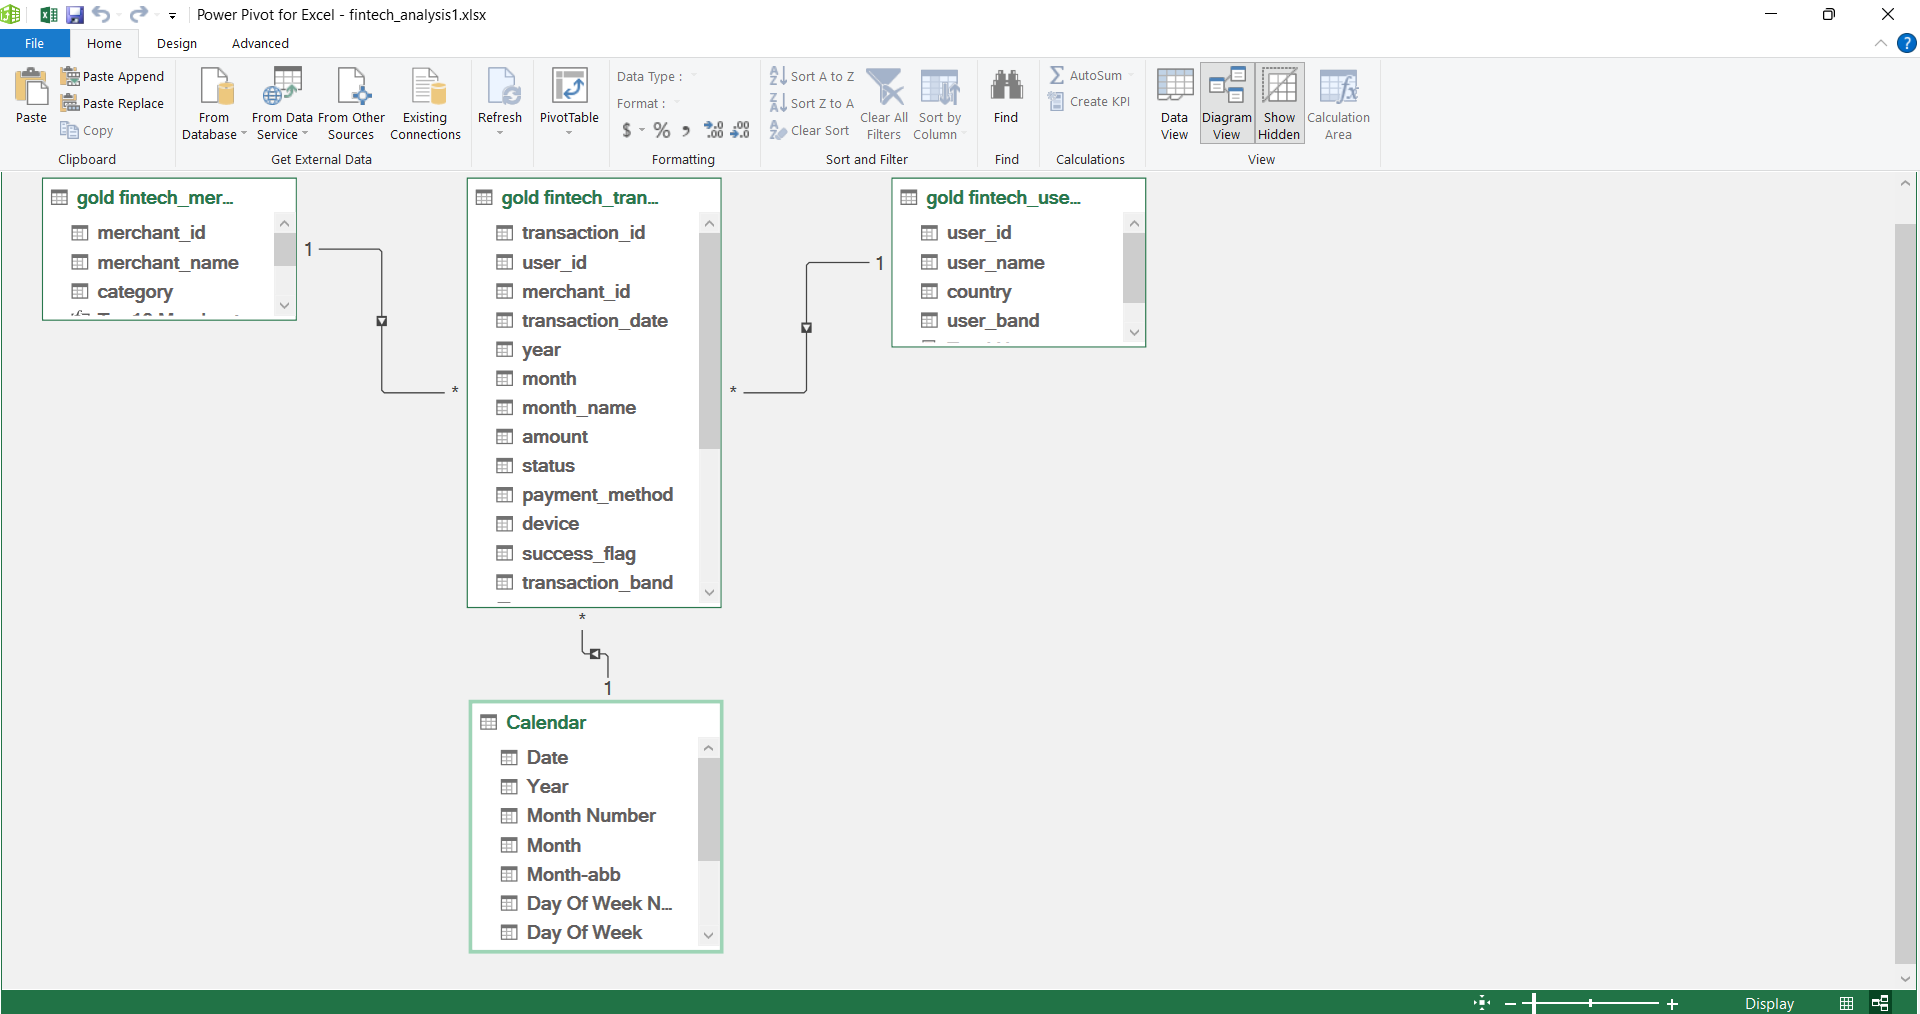This screenshot has width=1920, height=1014.
Task: Click Clear Sort
Action: click(x=810, y=130)
